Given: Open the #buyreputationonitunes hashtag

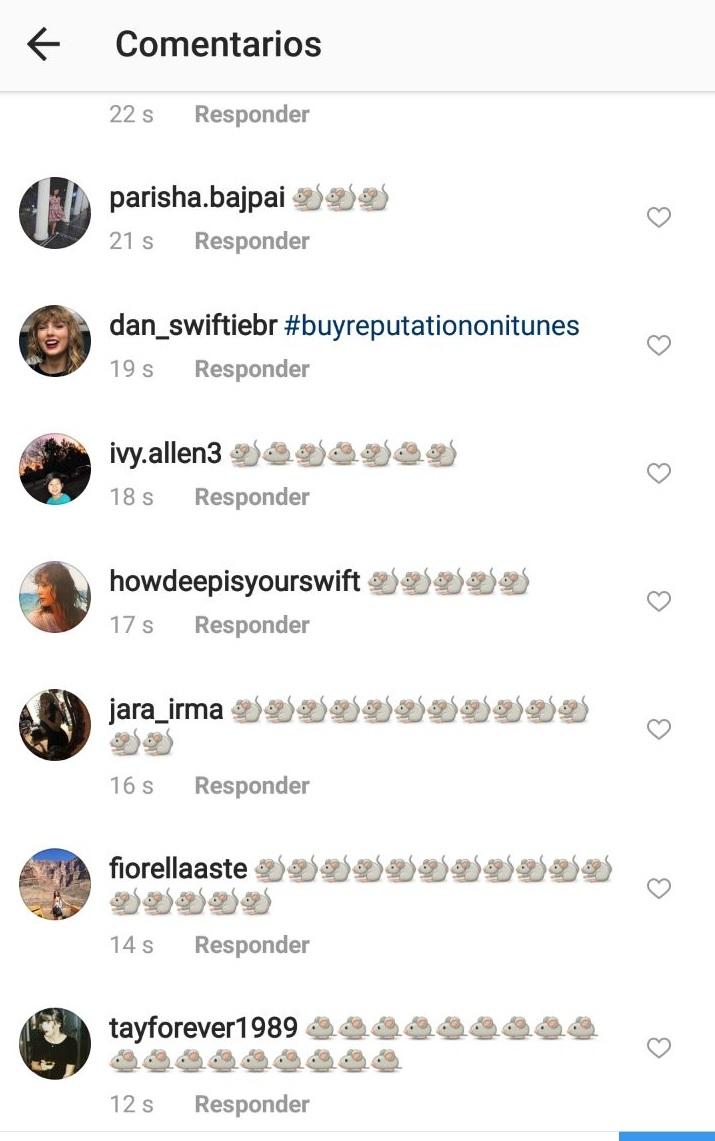Looking at the screenshot, I should [432, 326].
